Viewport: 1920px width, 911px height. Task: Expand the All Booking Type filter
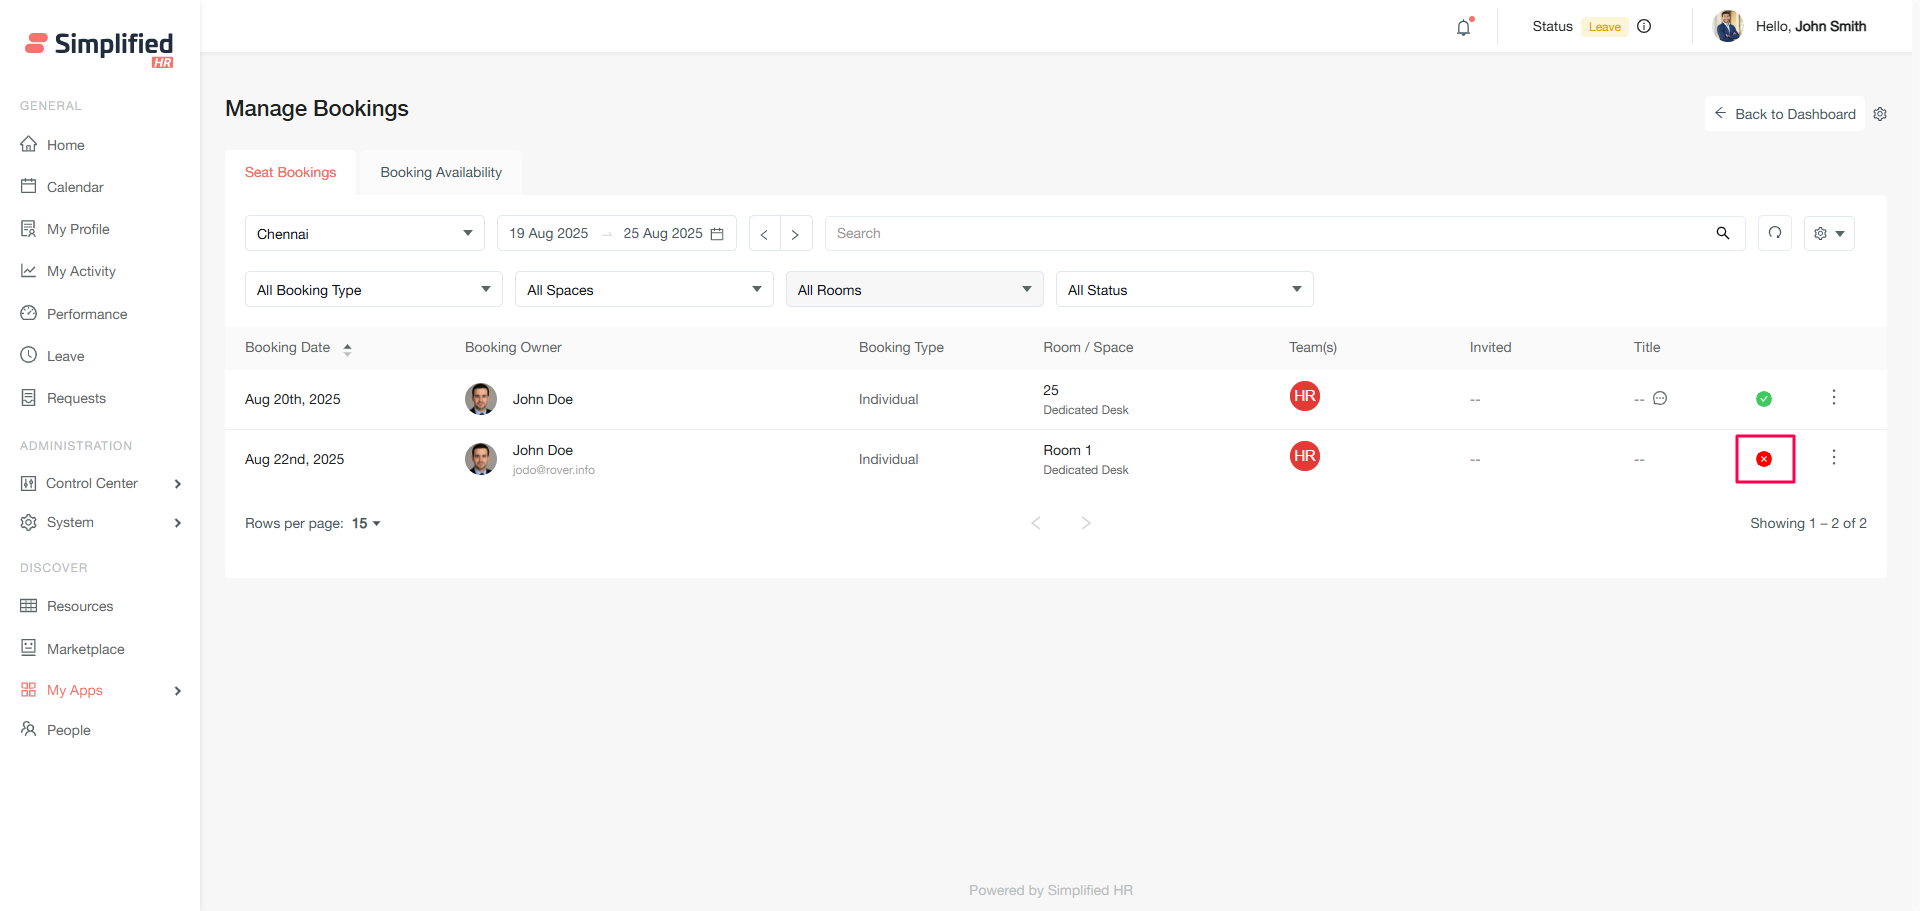(x=373, y=290)
